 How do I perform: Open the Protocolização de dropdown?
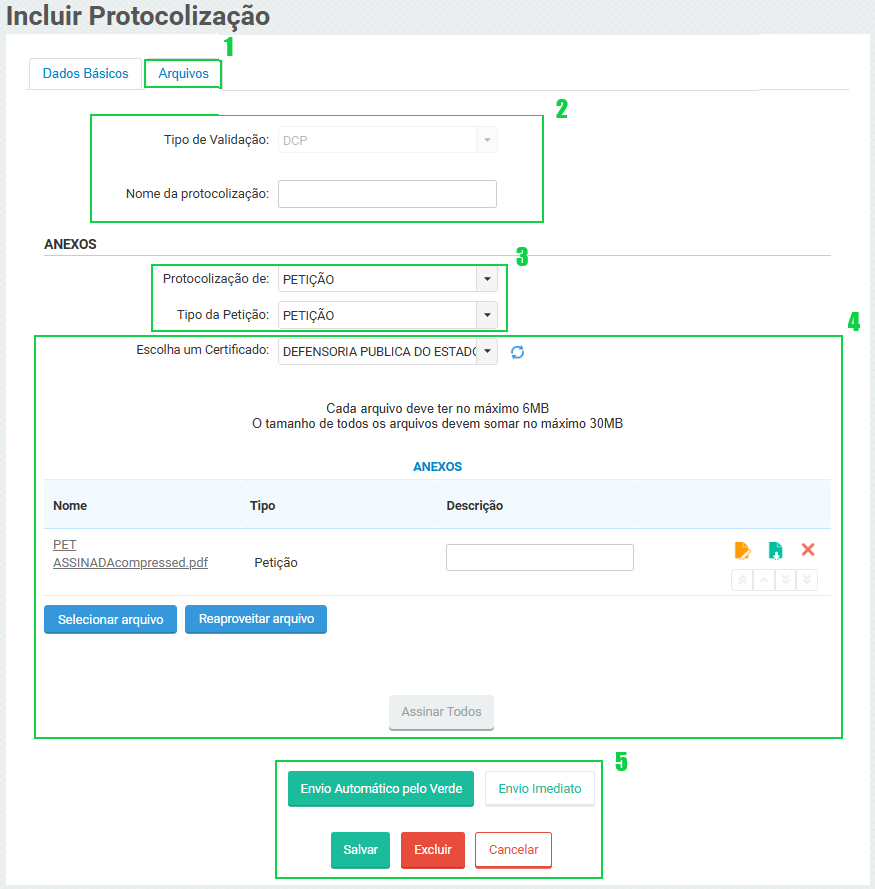point(486,279)
